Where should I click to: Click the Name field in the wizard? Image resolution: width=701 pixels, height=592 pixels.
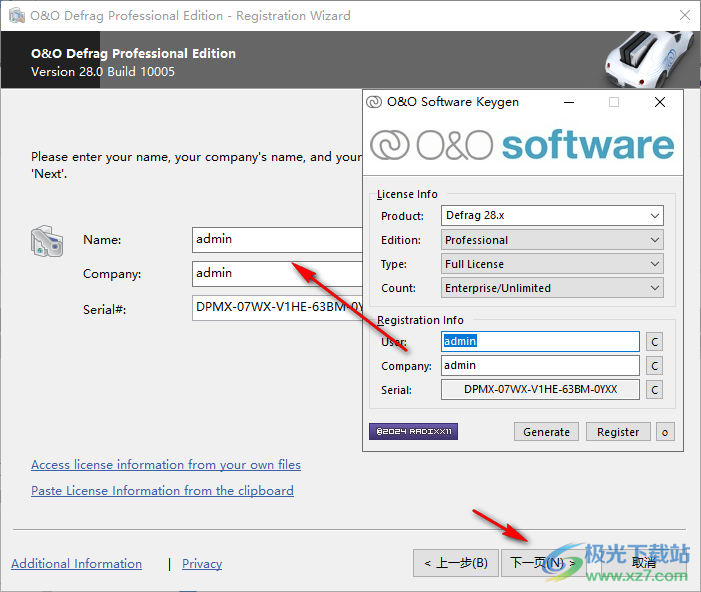click(276, 240)
